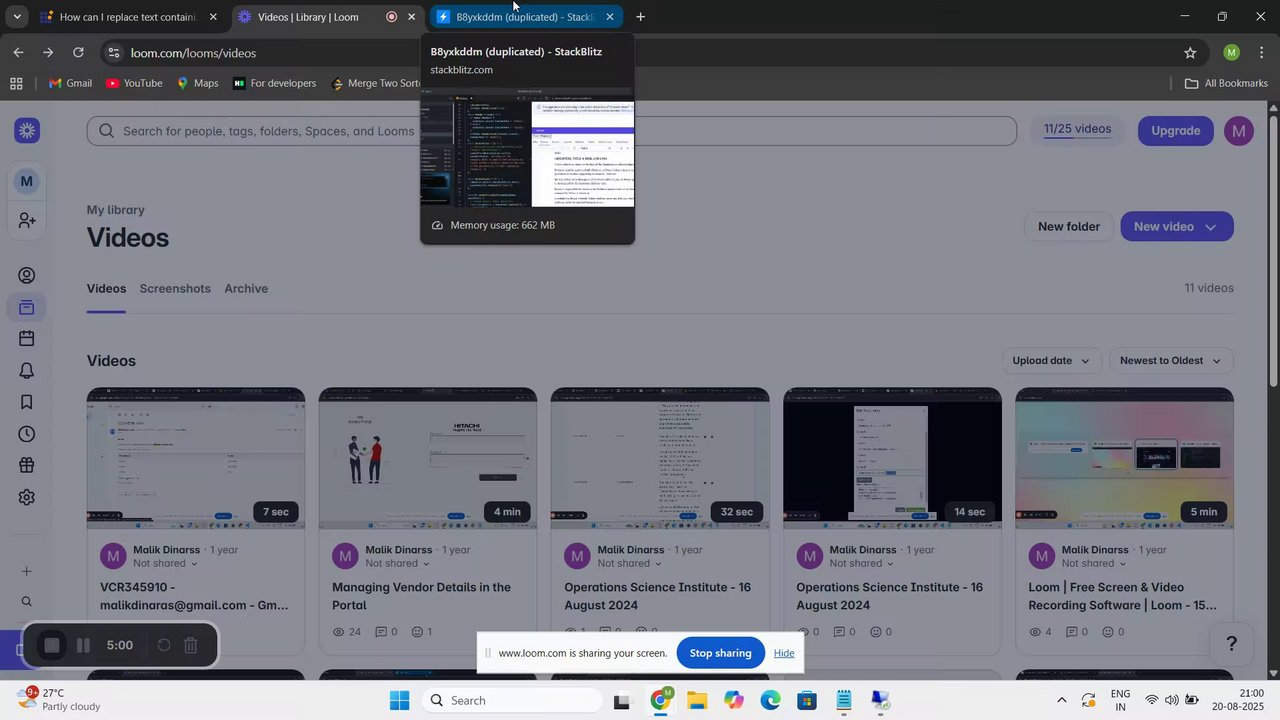Viewport: 1280px width, 720px height.
Task: Click the Windows taskbar Search box
Action: [512, 701]
